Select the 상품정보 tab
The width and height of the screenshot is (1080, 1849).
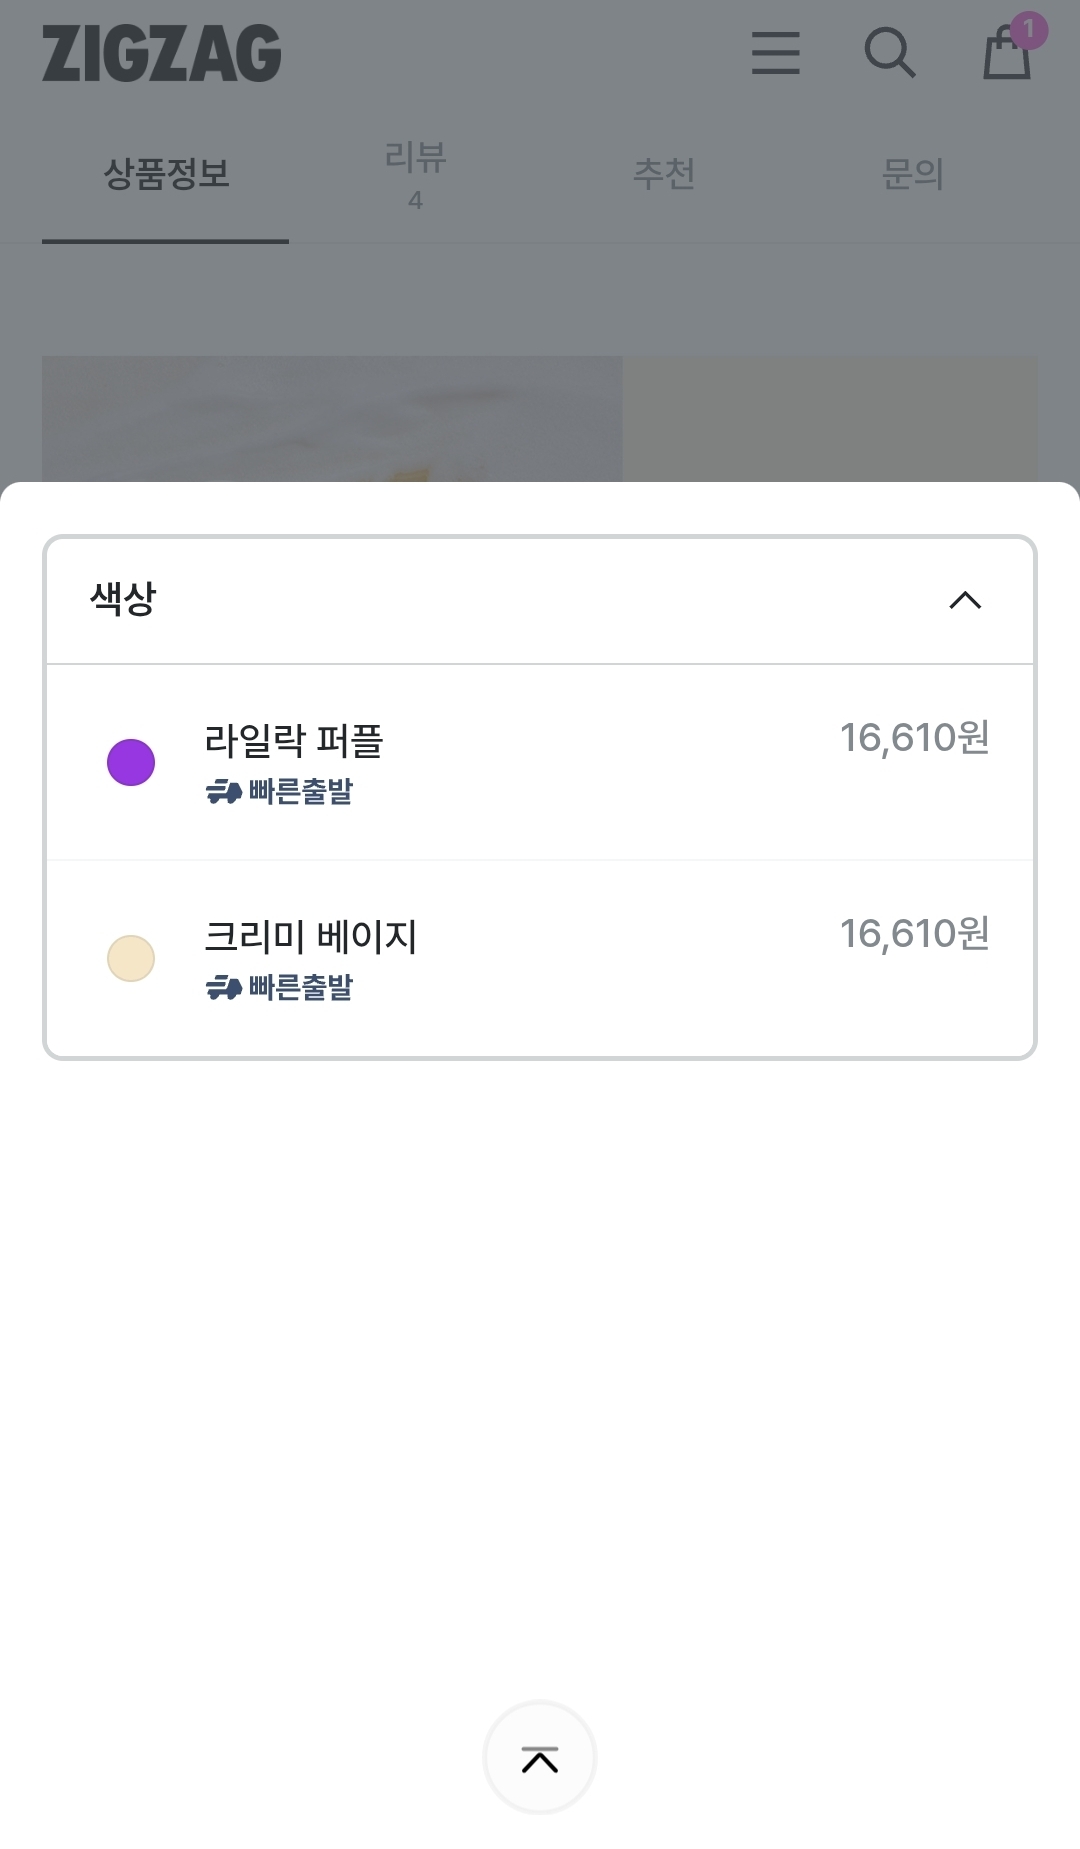coord(166,174)
